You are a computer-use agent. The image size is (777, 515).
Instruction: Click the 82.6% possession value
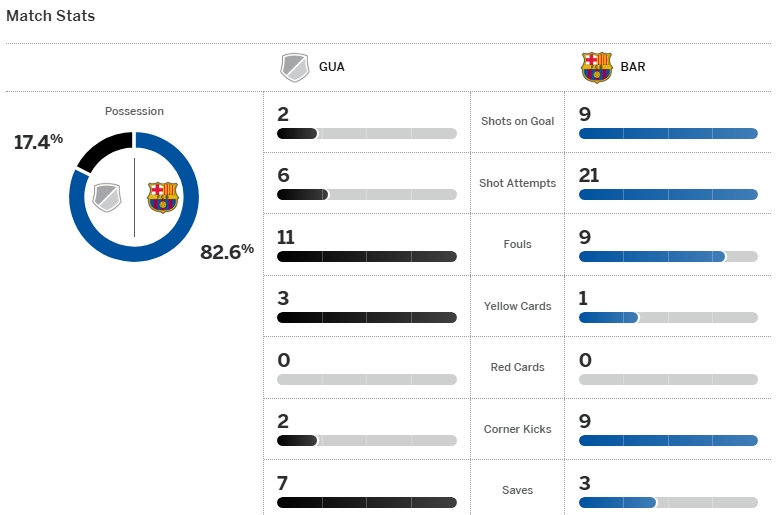click(x=227, y=252)
